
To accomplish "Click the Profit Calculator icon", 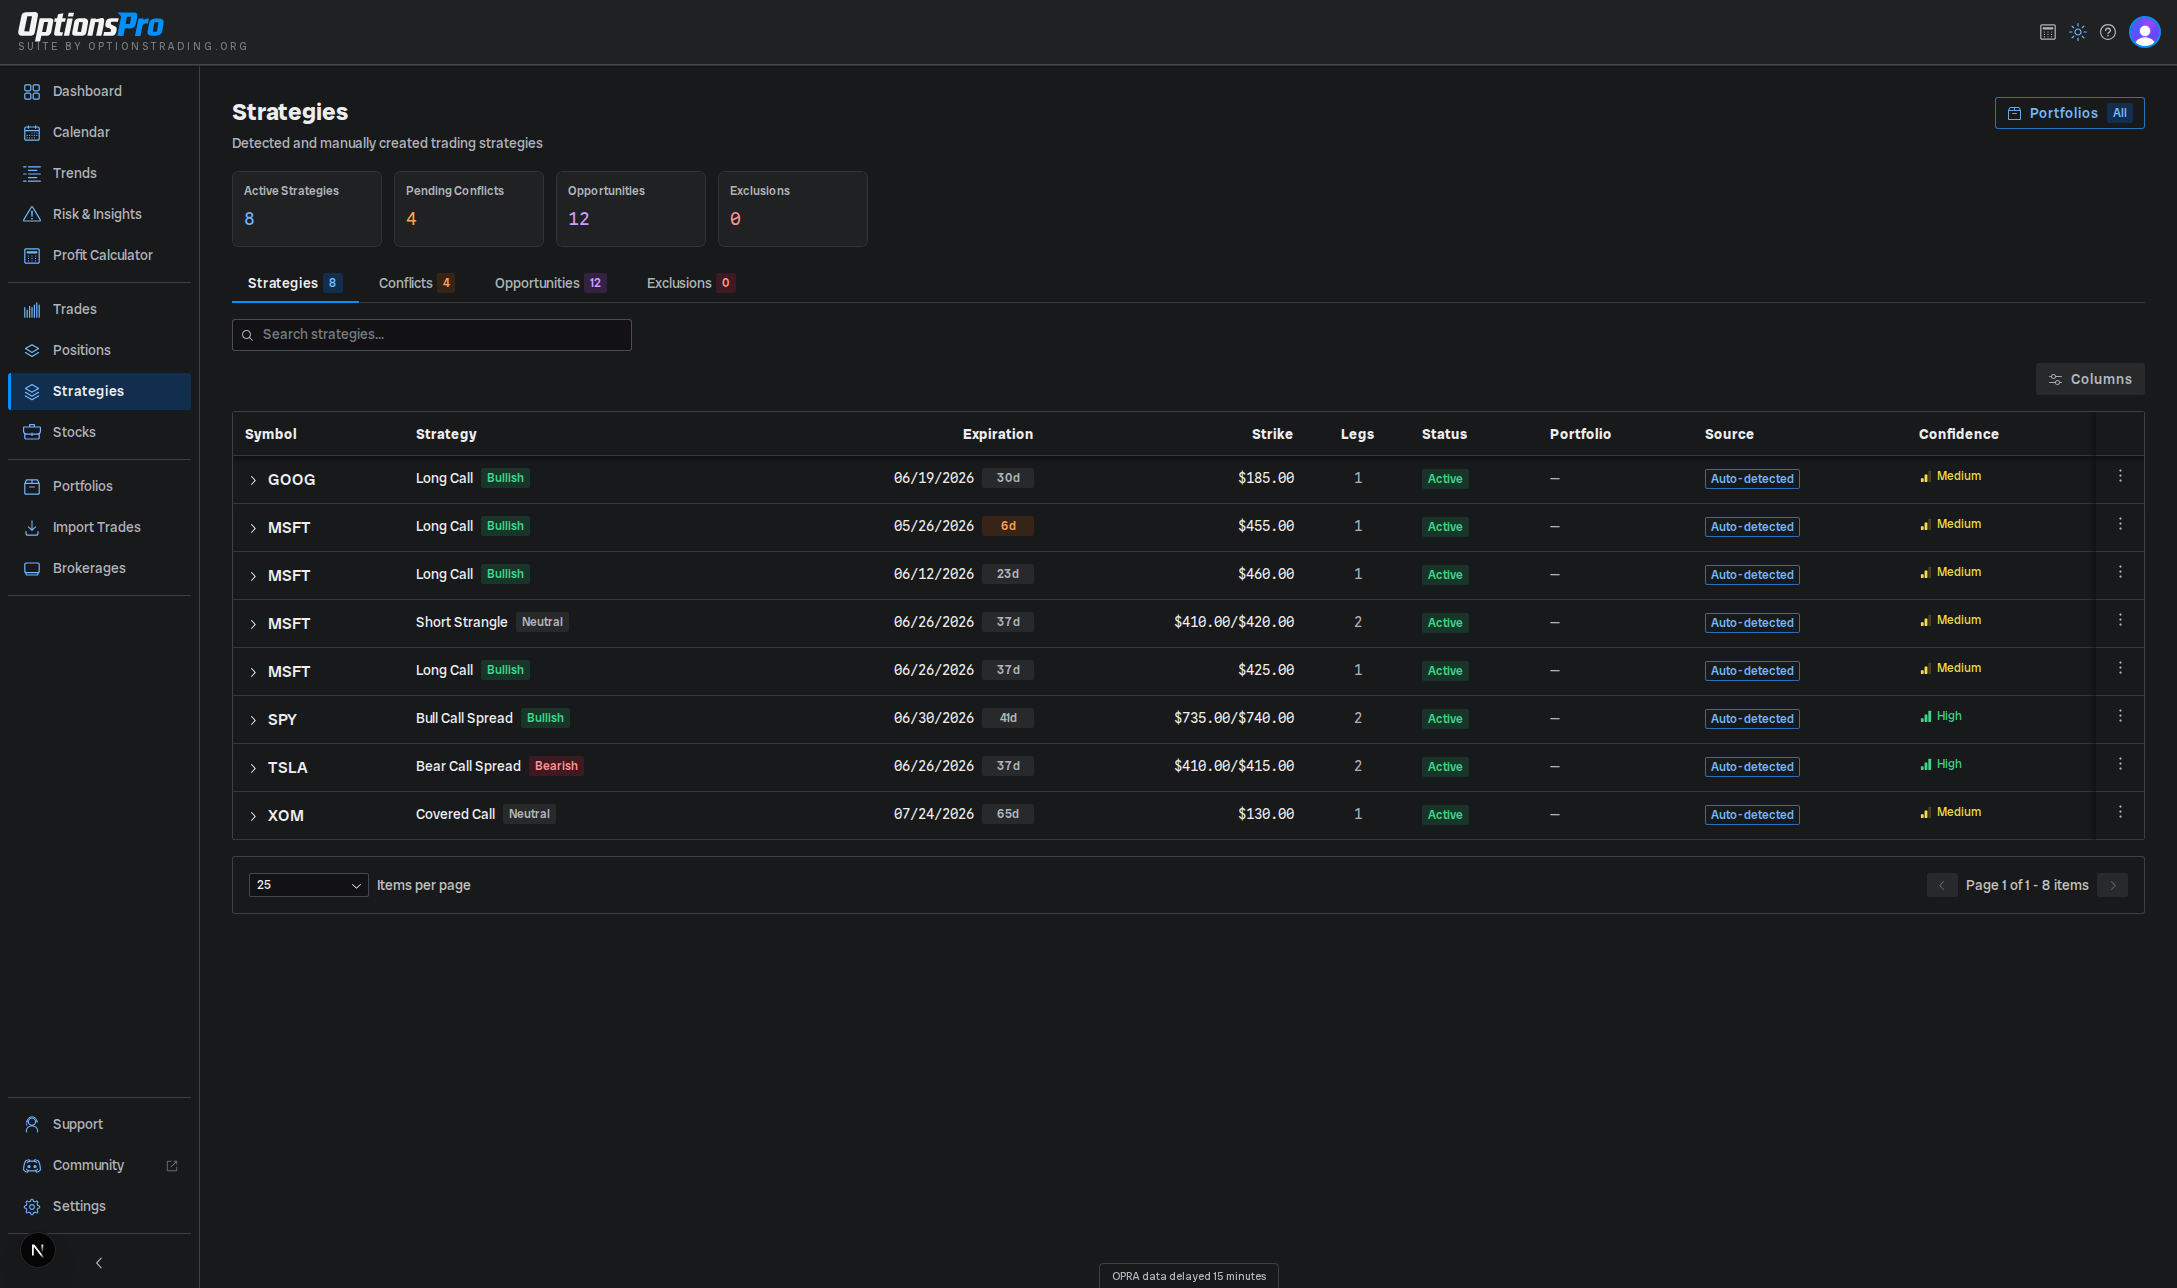I will (32, 256).
